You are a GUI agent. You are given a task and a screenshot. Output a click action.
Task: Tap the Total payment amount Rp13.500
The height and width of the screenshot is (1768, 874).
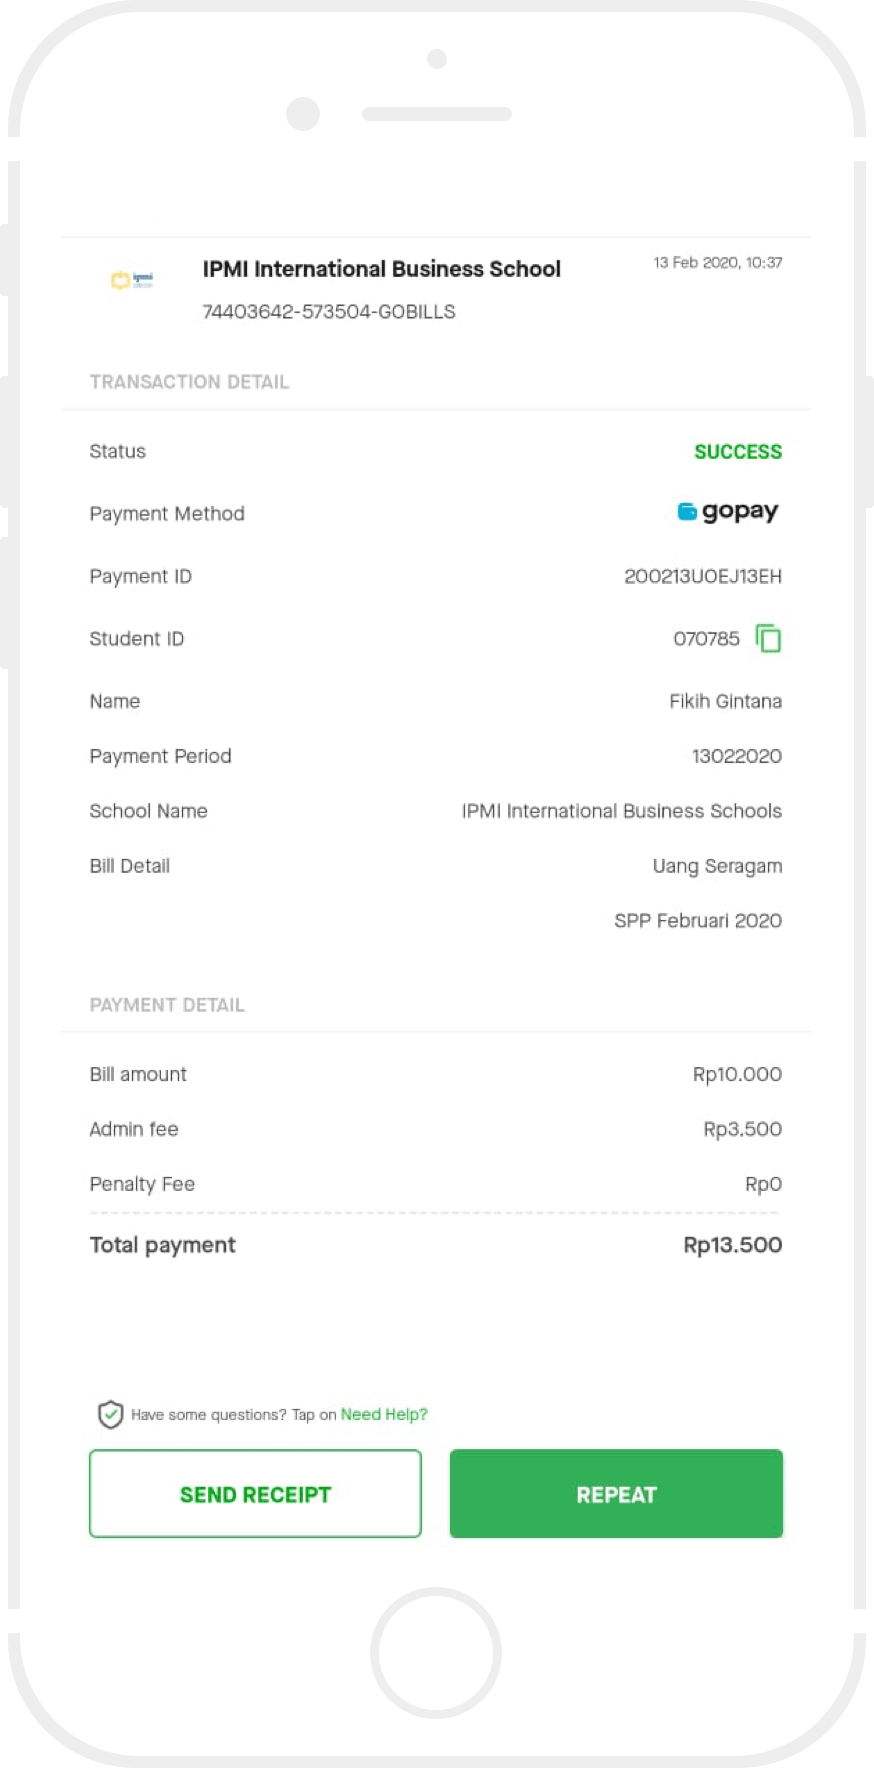tap(732, 1245)
